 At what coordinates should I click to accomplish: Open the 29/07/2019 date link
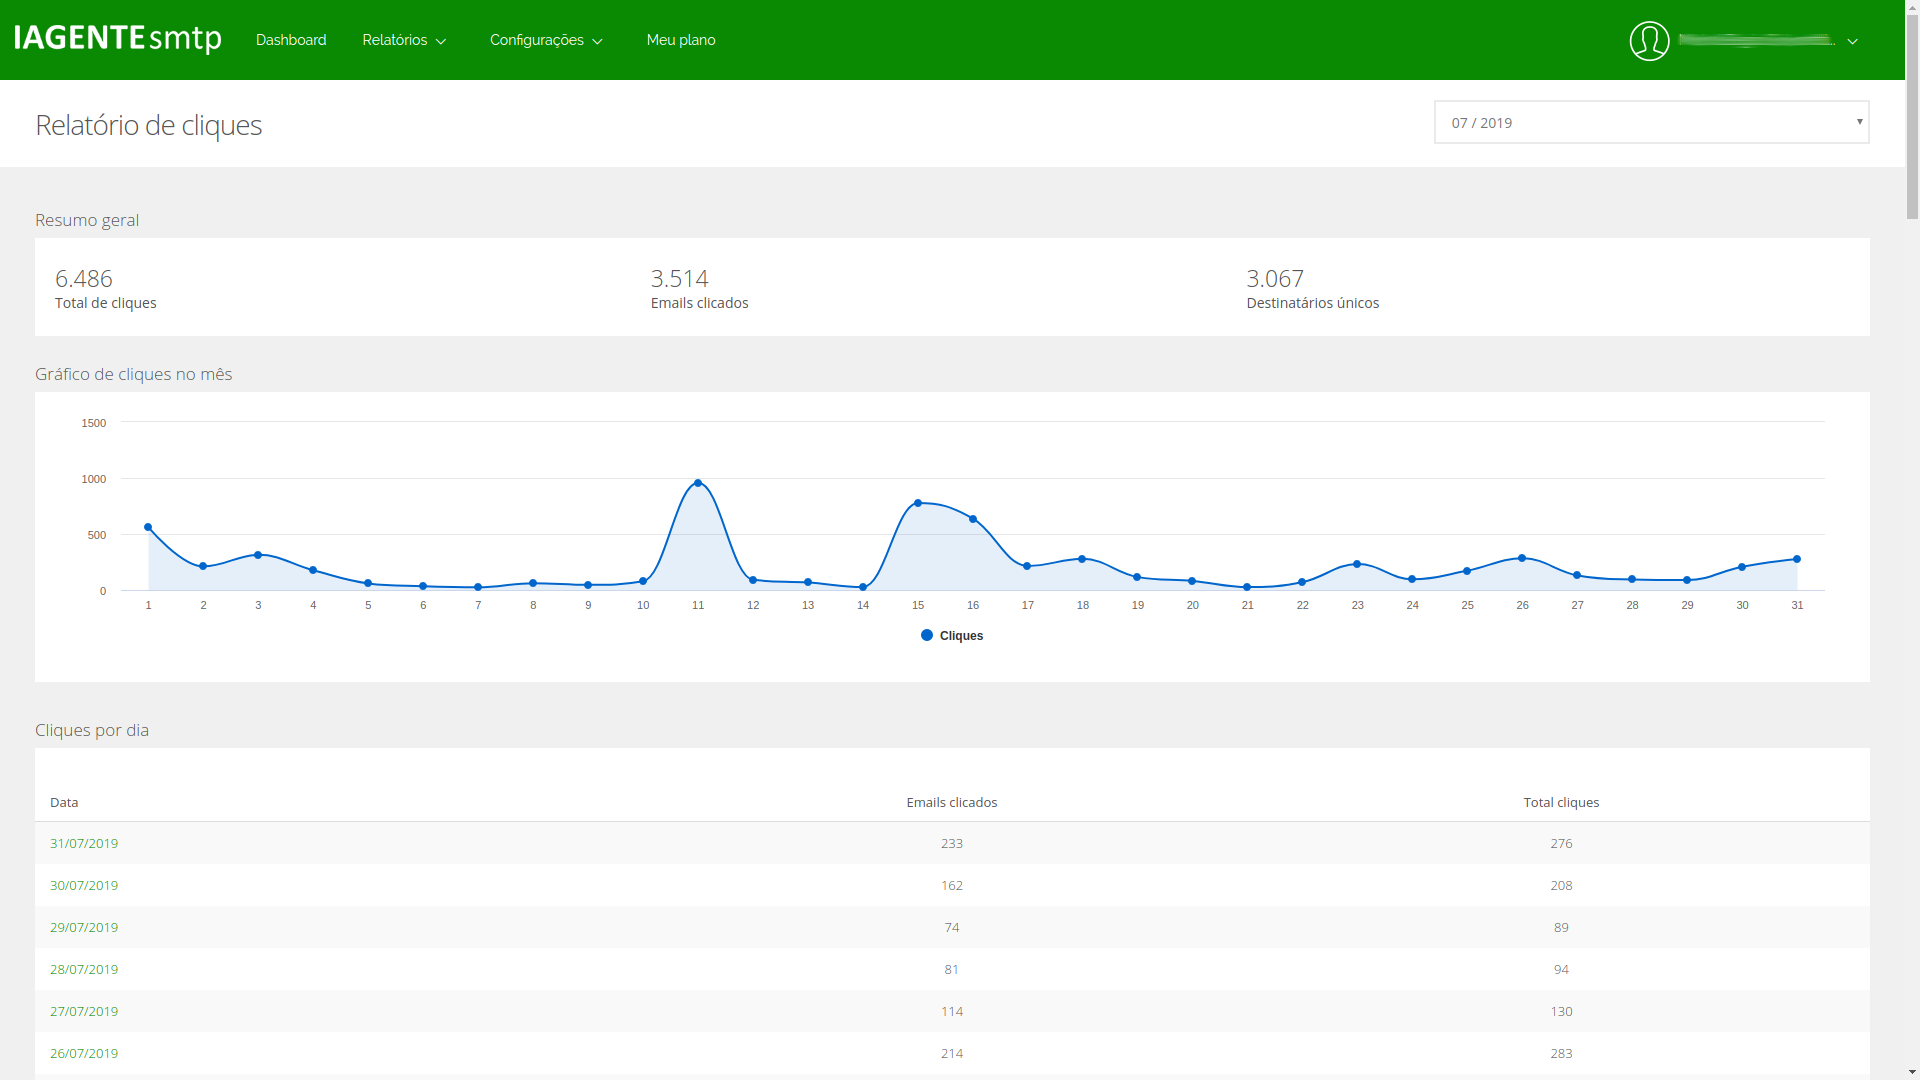[84, 927]
